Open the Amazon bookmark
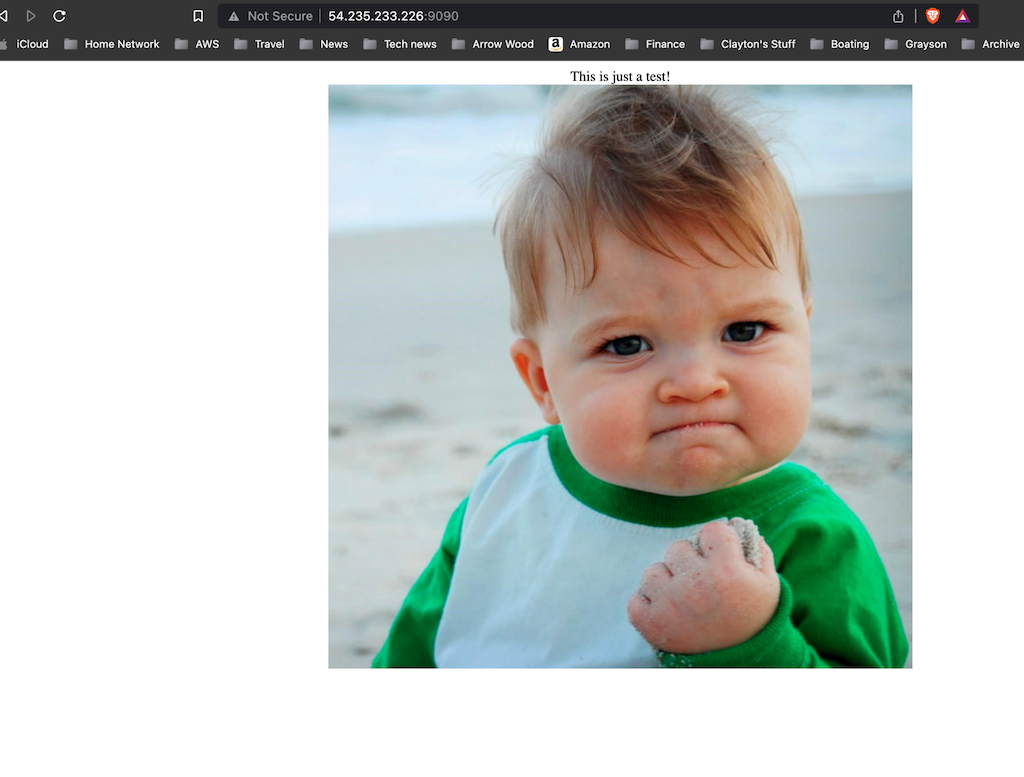 click(x=579, y=44)
